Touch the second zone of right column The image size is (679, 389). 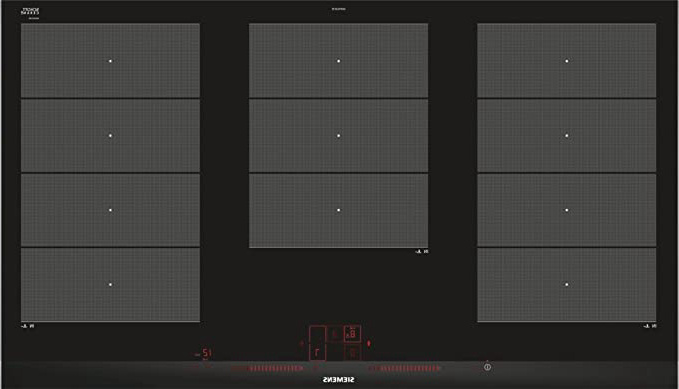tap(566, 136)
